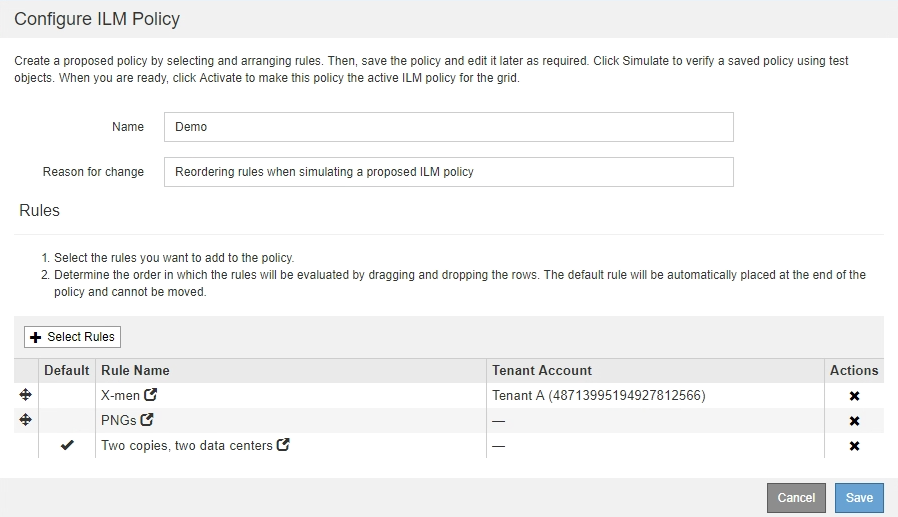Viewport: 898px width, 517px height.
Task: Remove the PNGs rule from policy
Action: click(854, 421)
